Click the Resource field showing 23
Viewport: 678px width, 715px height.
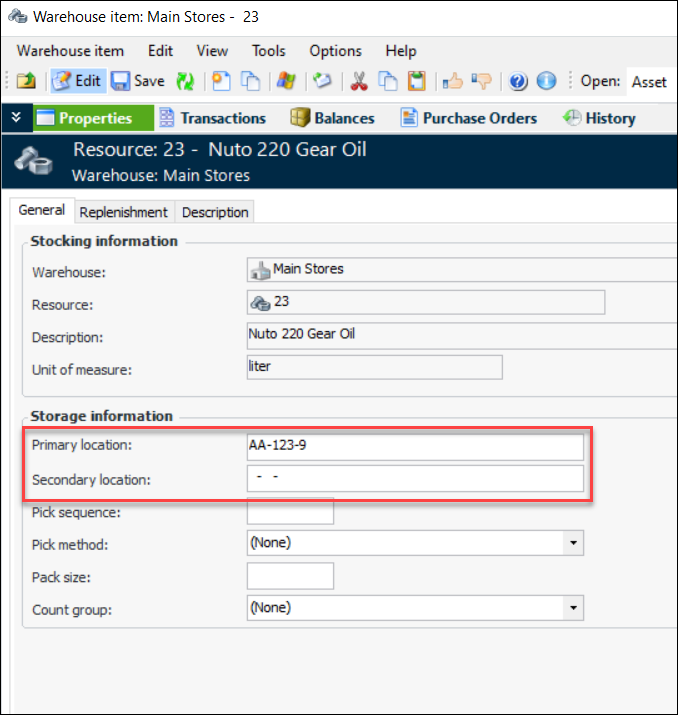pyautogui.click(x=426, y=302)
